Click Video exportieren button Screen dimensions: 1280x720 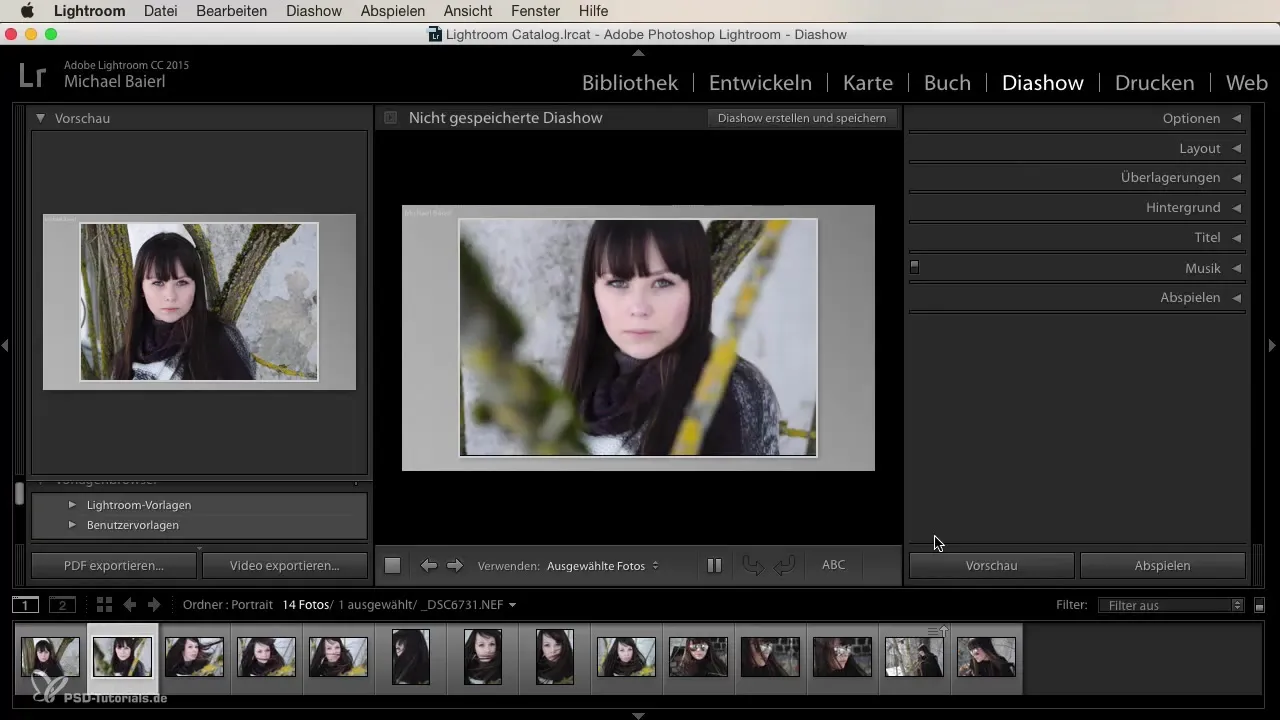click(285, 566)
